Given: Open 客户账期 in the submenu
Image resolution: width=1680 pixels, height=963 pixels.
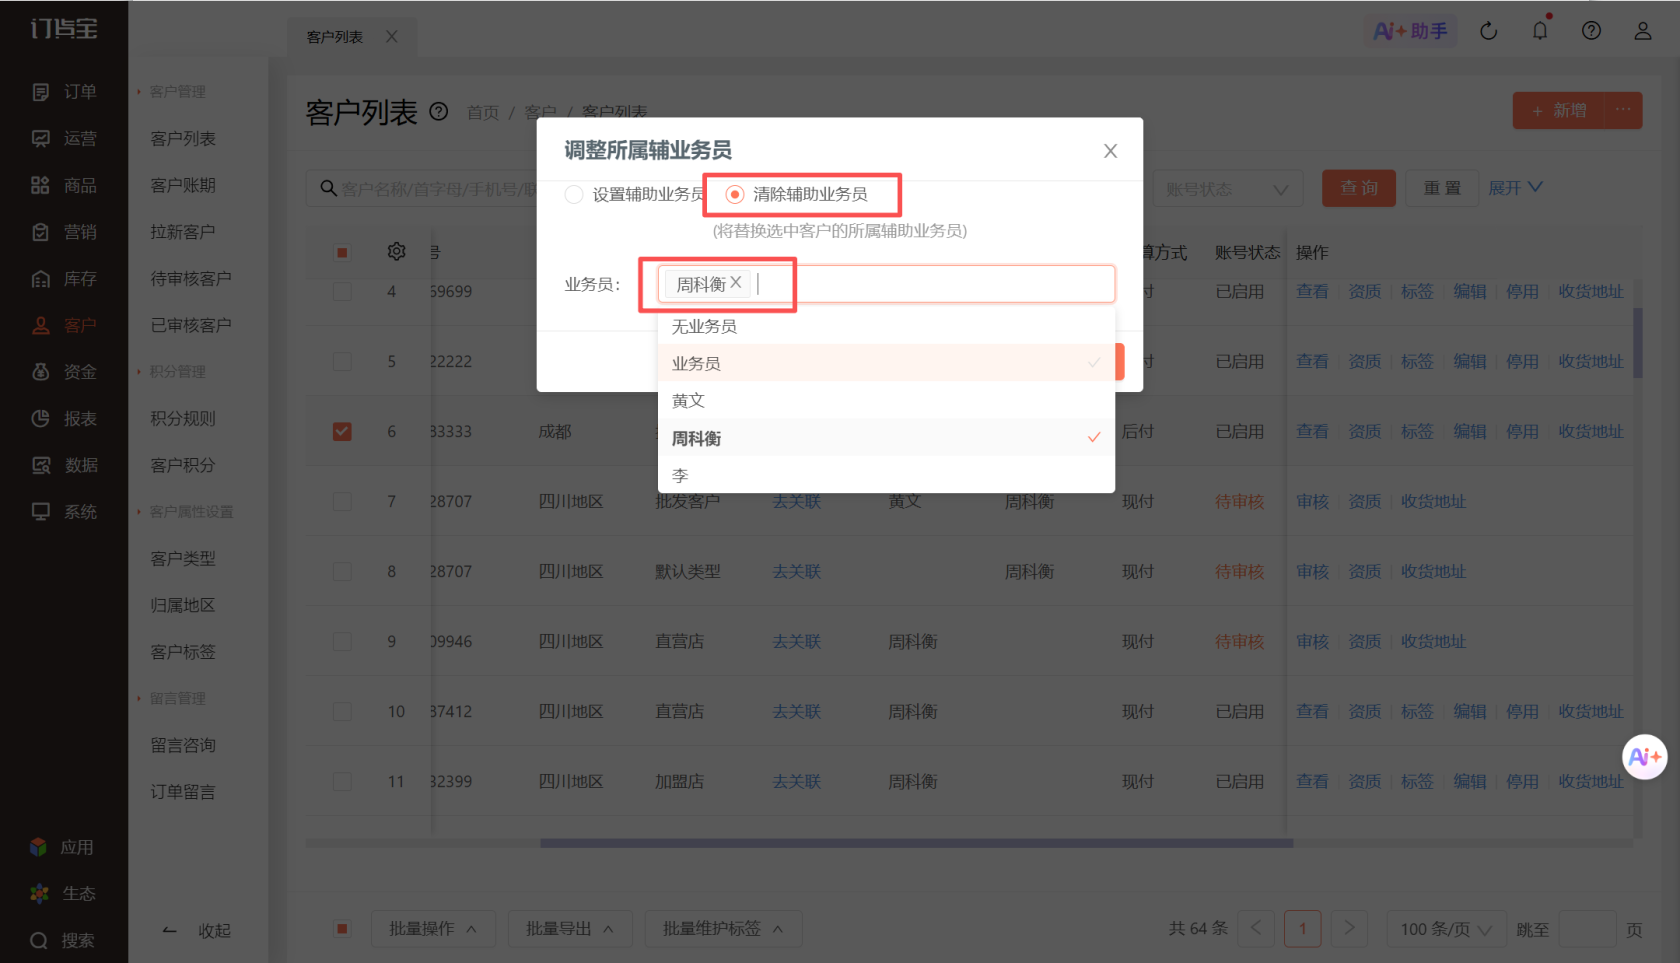Looking at the screenshot, I should 183,186.
